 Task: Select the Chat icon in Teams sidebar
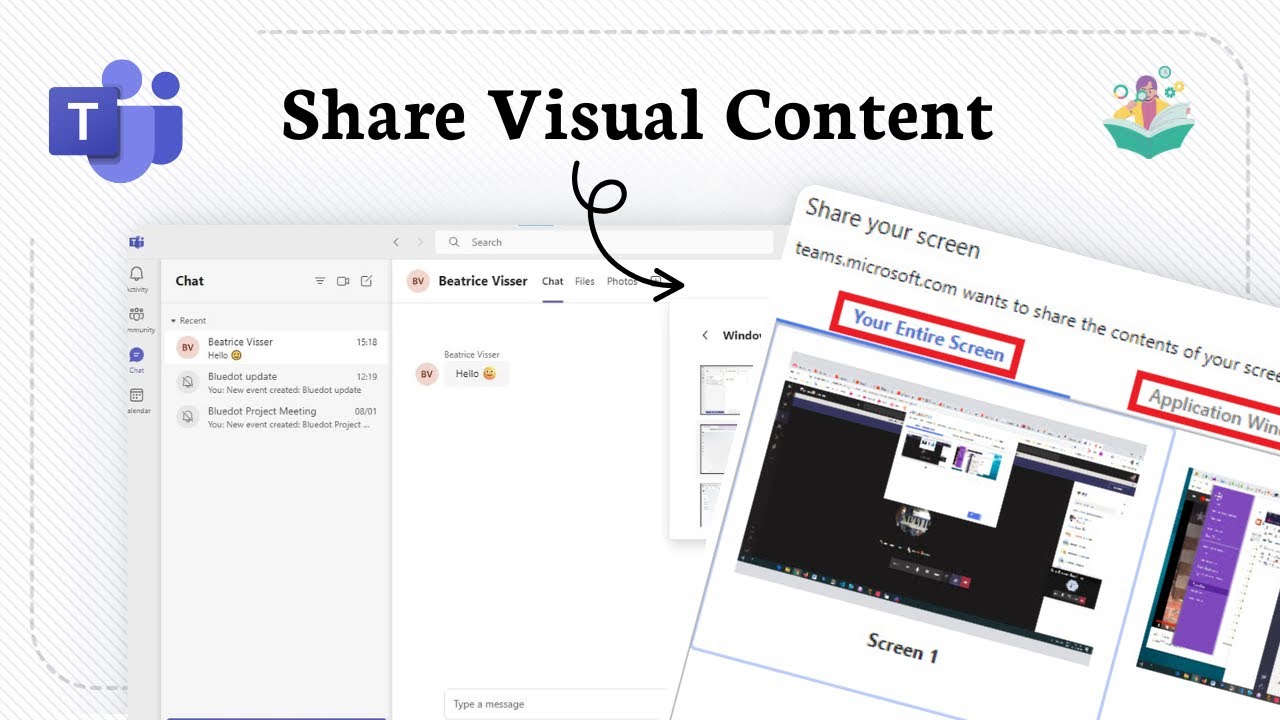(137, 355)
